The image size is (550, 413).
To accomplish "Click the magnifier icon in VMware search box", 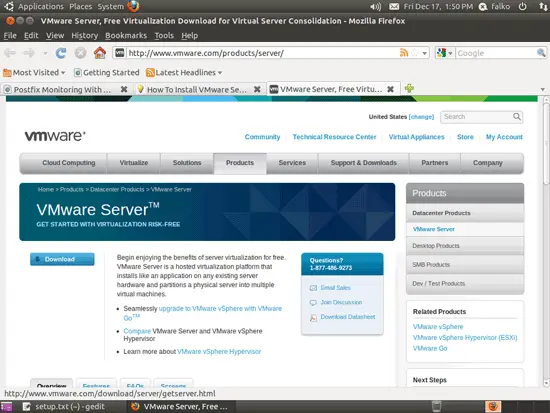I will click(x=517, y=116).
